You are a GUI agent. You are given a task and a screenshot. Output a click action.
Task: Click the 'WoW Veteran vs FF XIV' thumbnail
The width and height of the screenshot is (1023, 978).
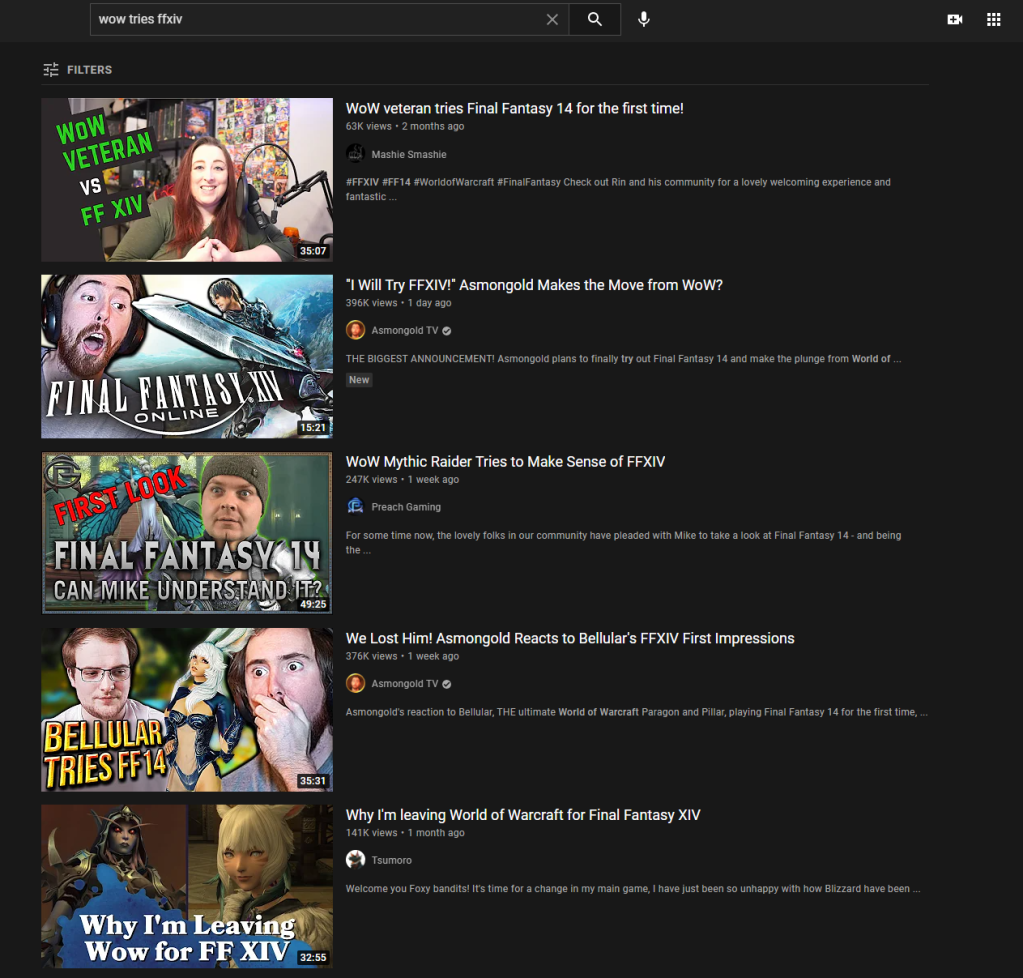[186, 179]
